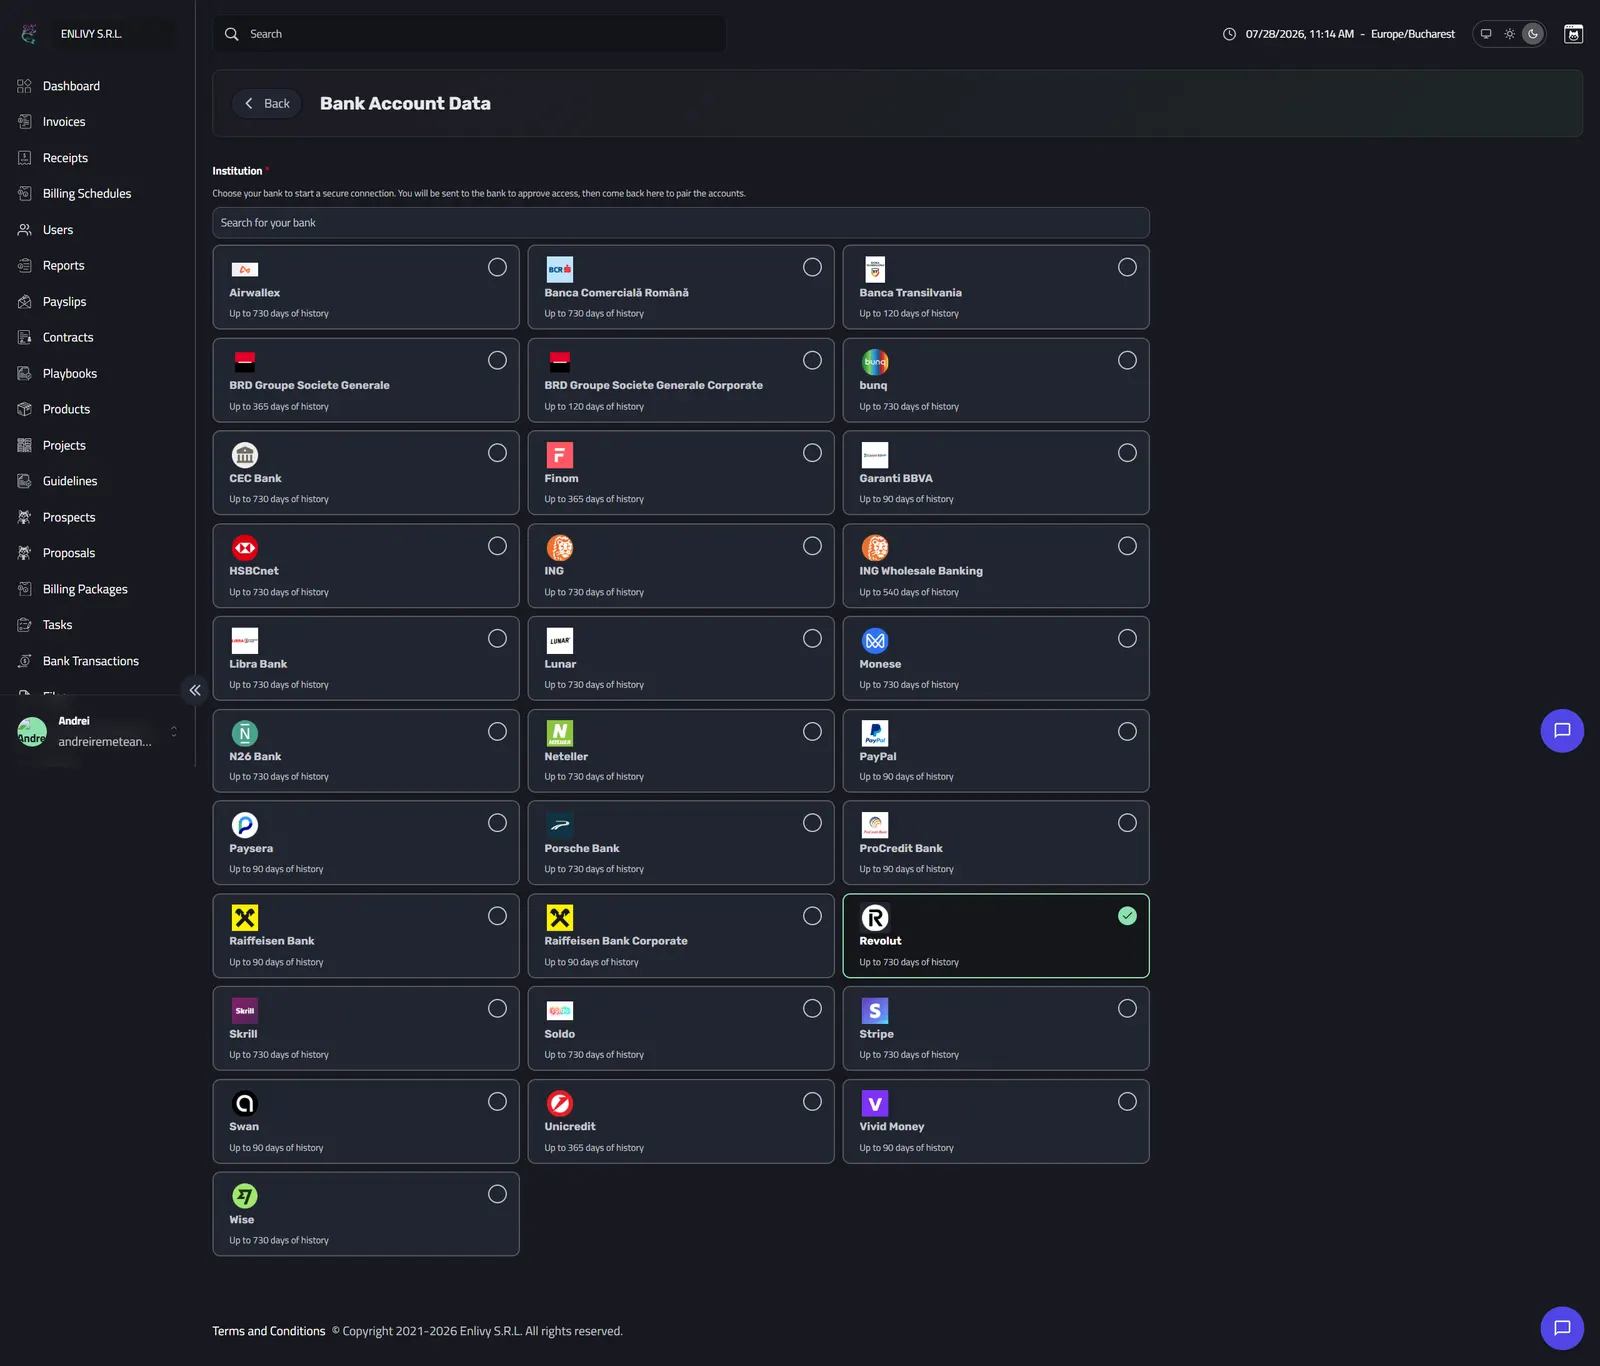
Task: Choose the Unicredit card
Action: coord(681,1122)
